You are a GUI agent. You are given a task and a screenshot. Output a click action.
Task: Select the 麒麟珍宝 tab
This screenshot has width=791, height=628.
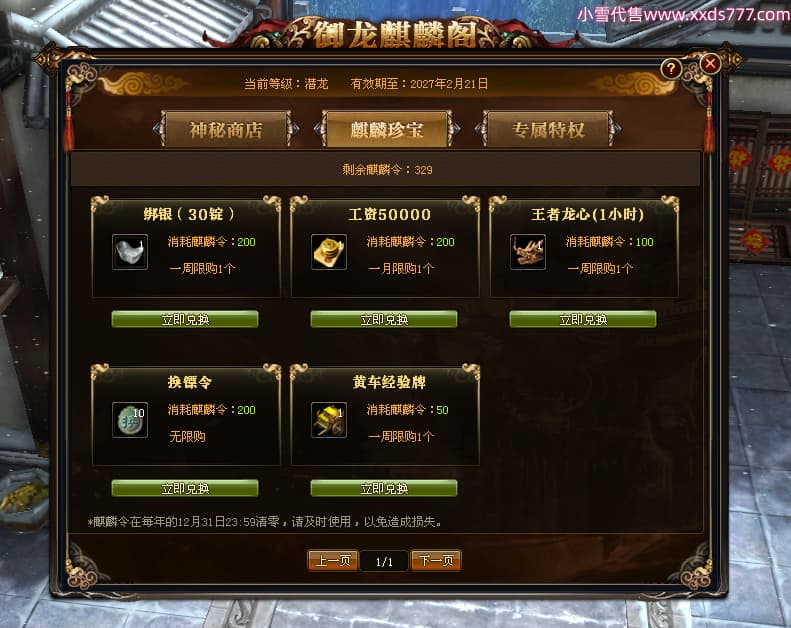(387, 130)
